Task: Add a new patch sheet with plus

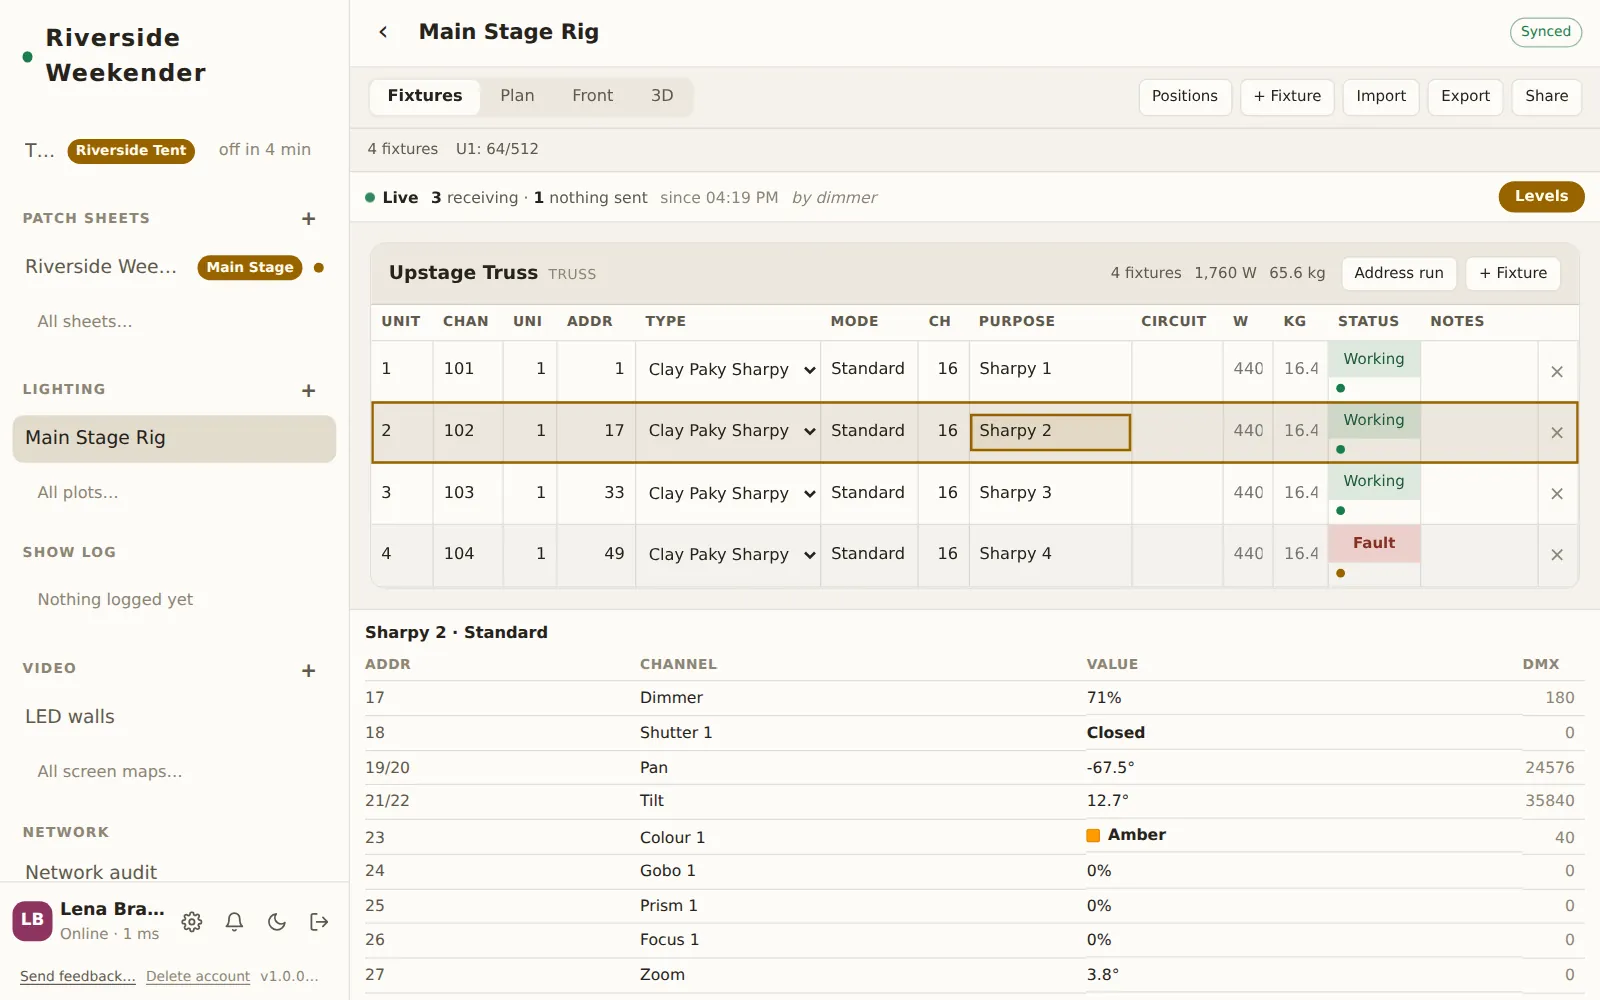Action: pos(309,219)
